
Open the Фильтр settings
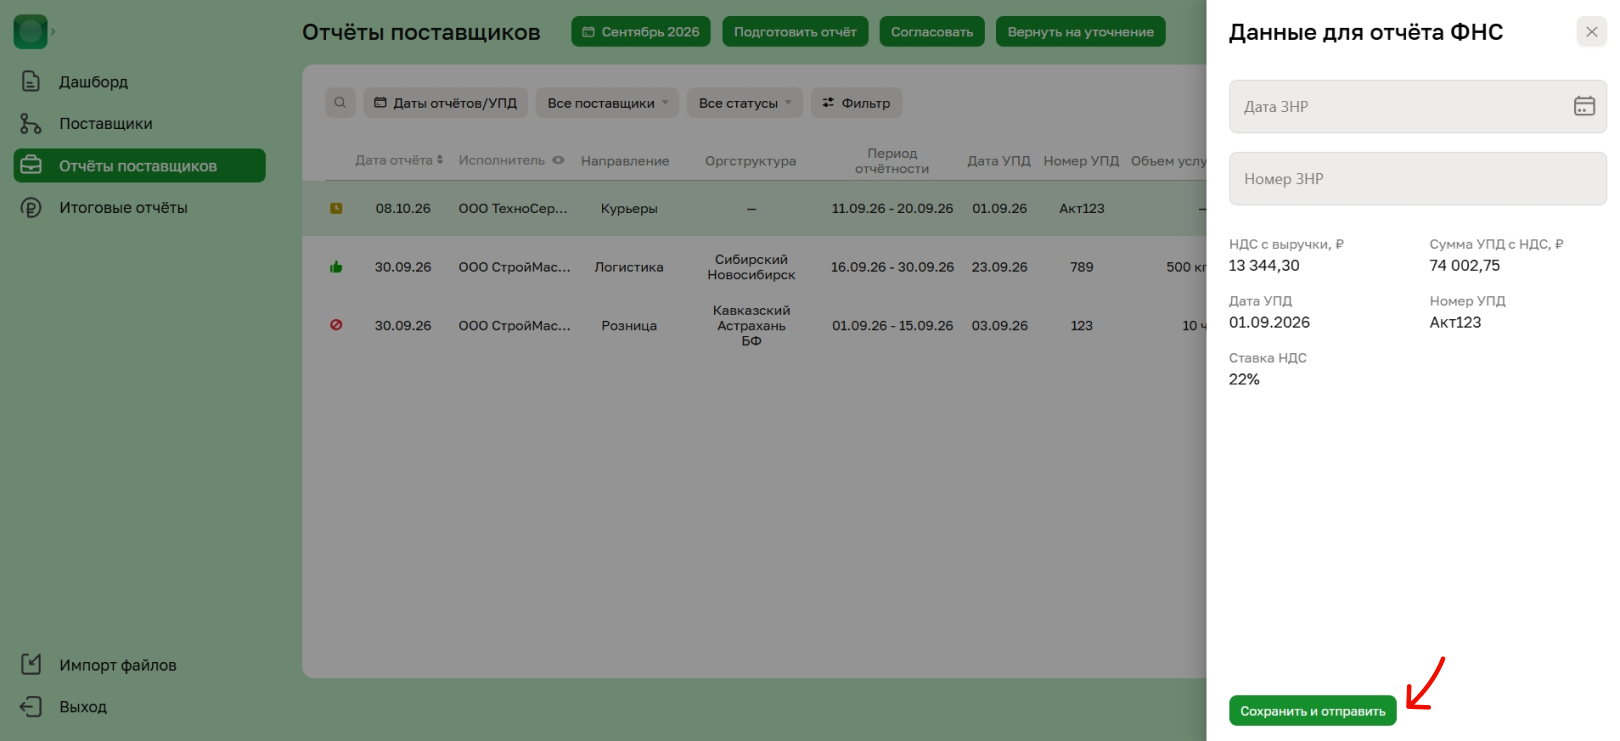856,103
